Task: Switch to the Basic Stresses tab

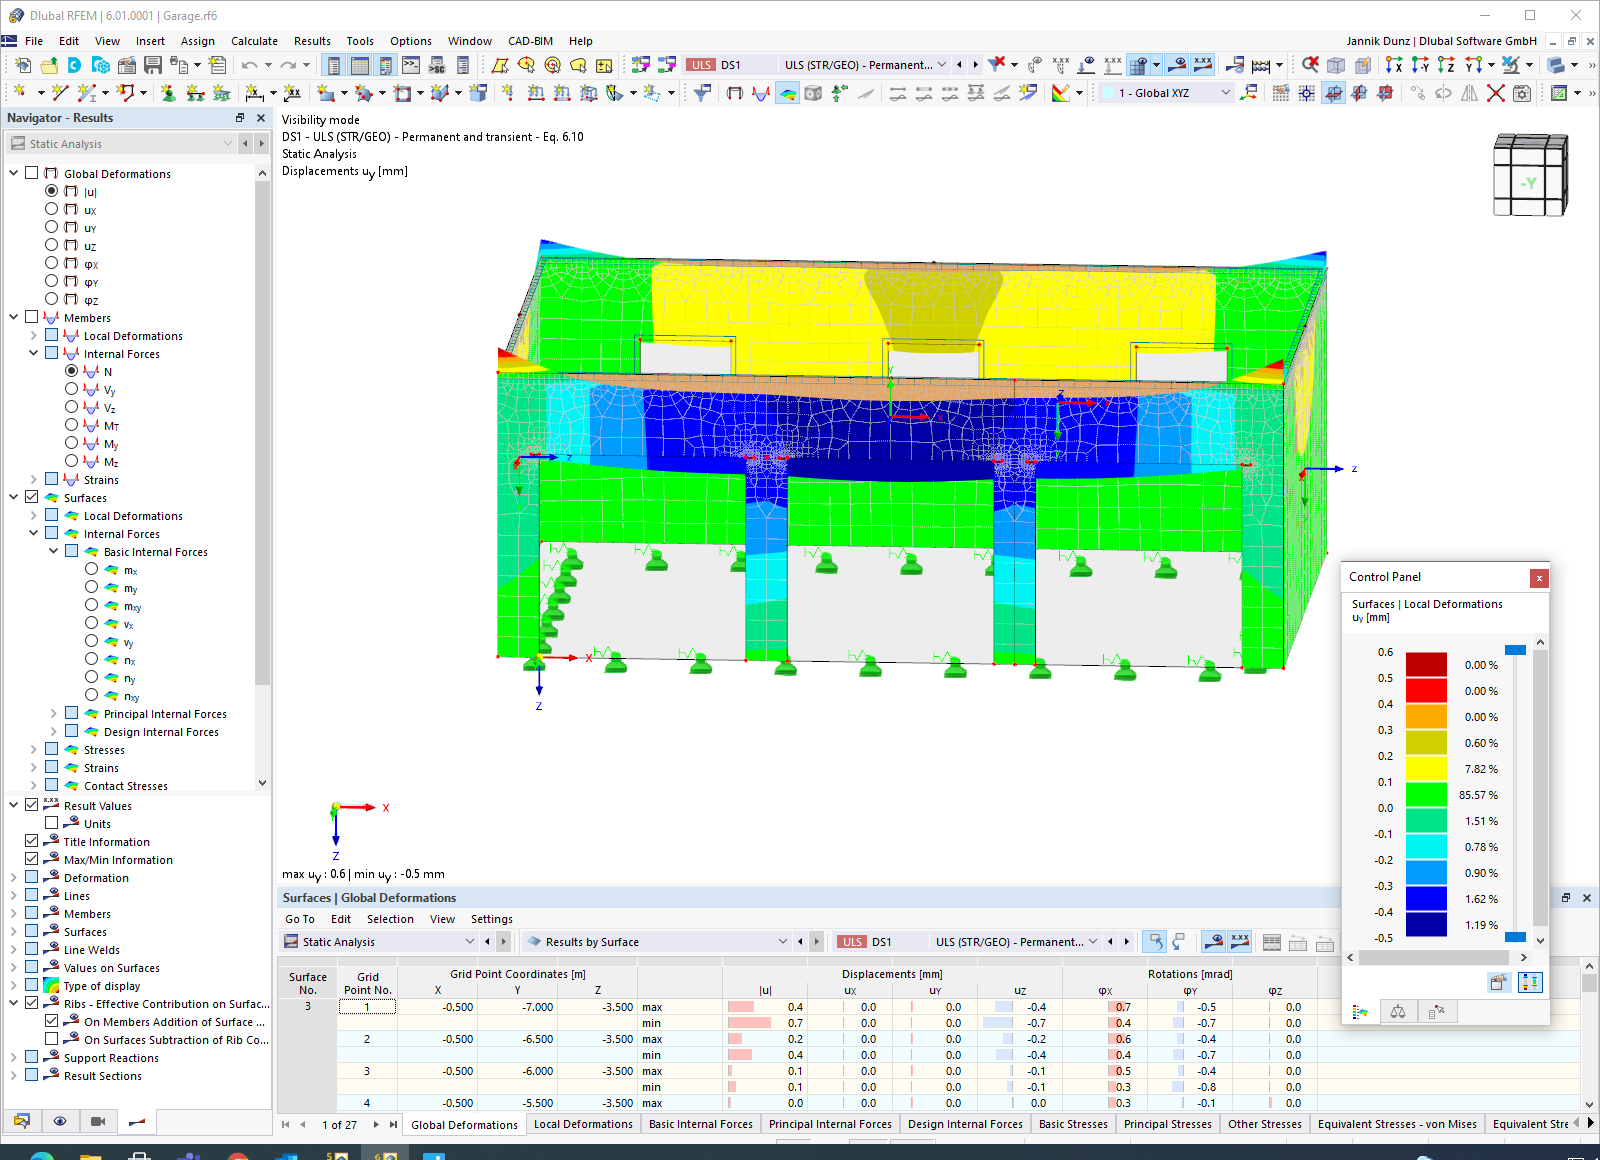Action: (1073, 1124)
